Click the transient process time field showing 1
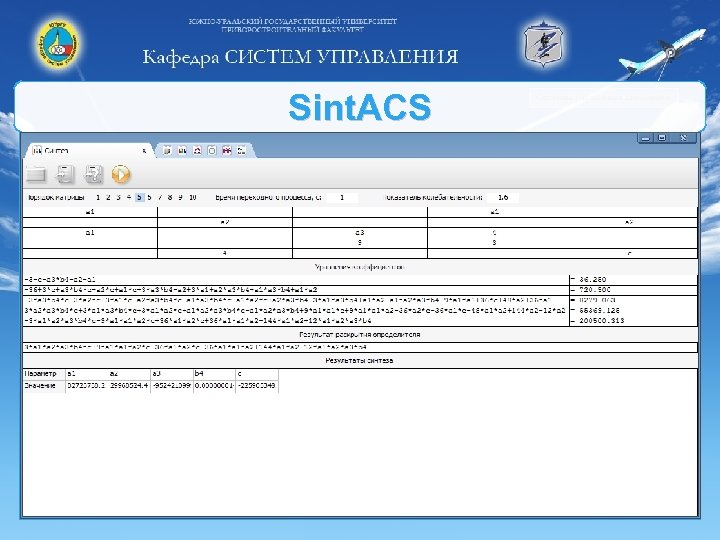Image resolution: width=720 pixels, height=540 pixels. 342,197
